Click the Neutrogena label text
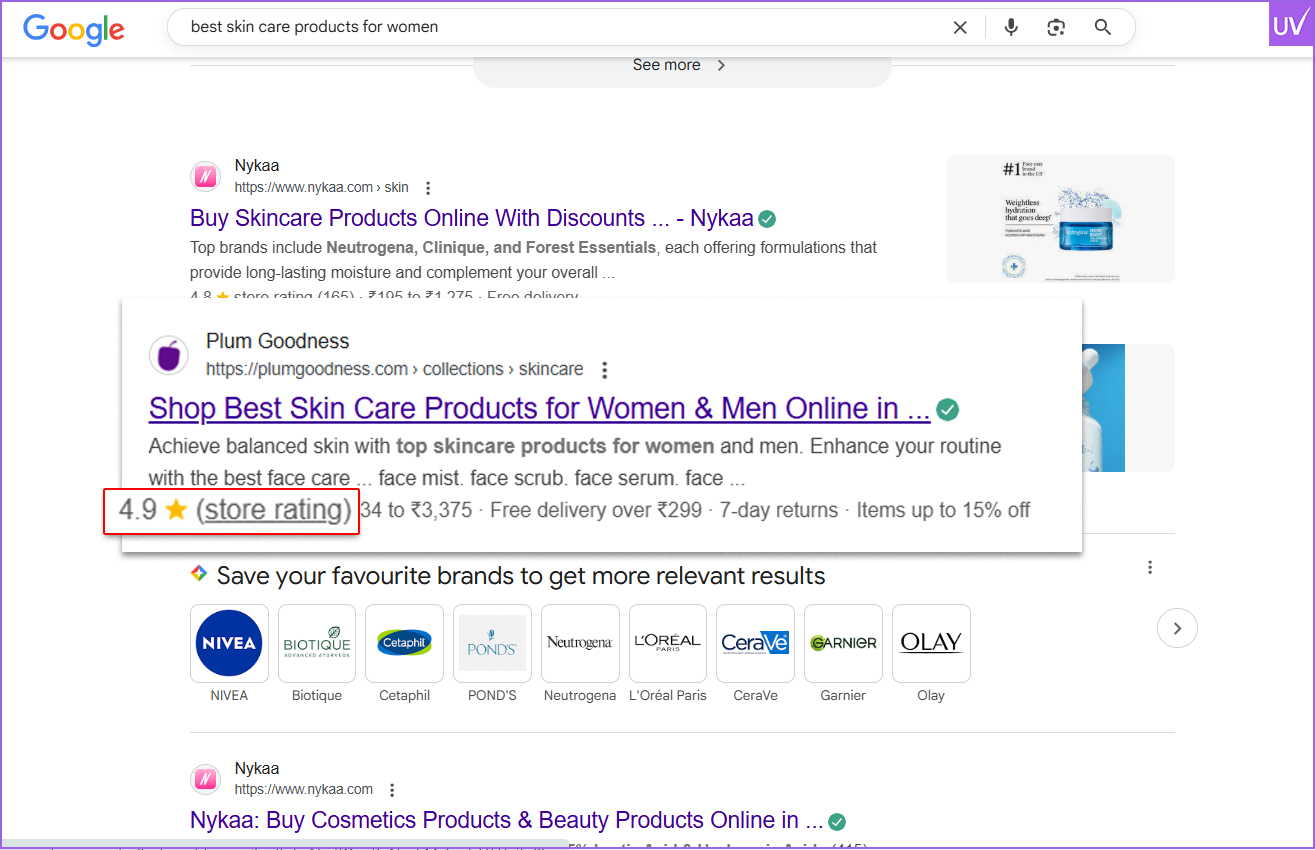 pos(580,695)
